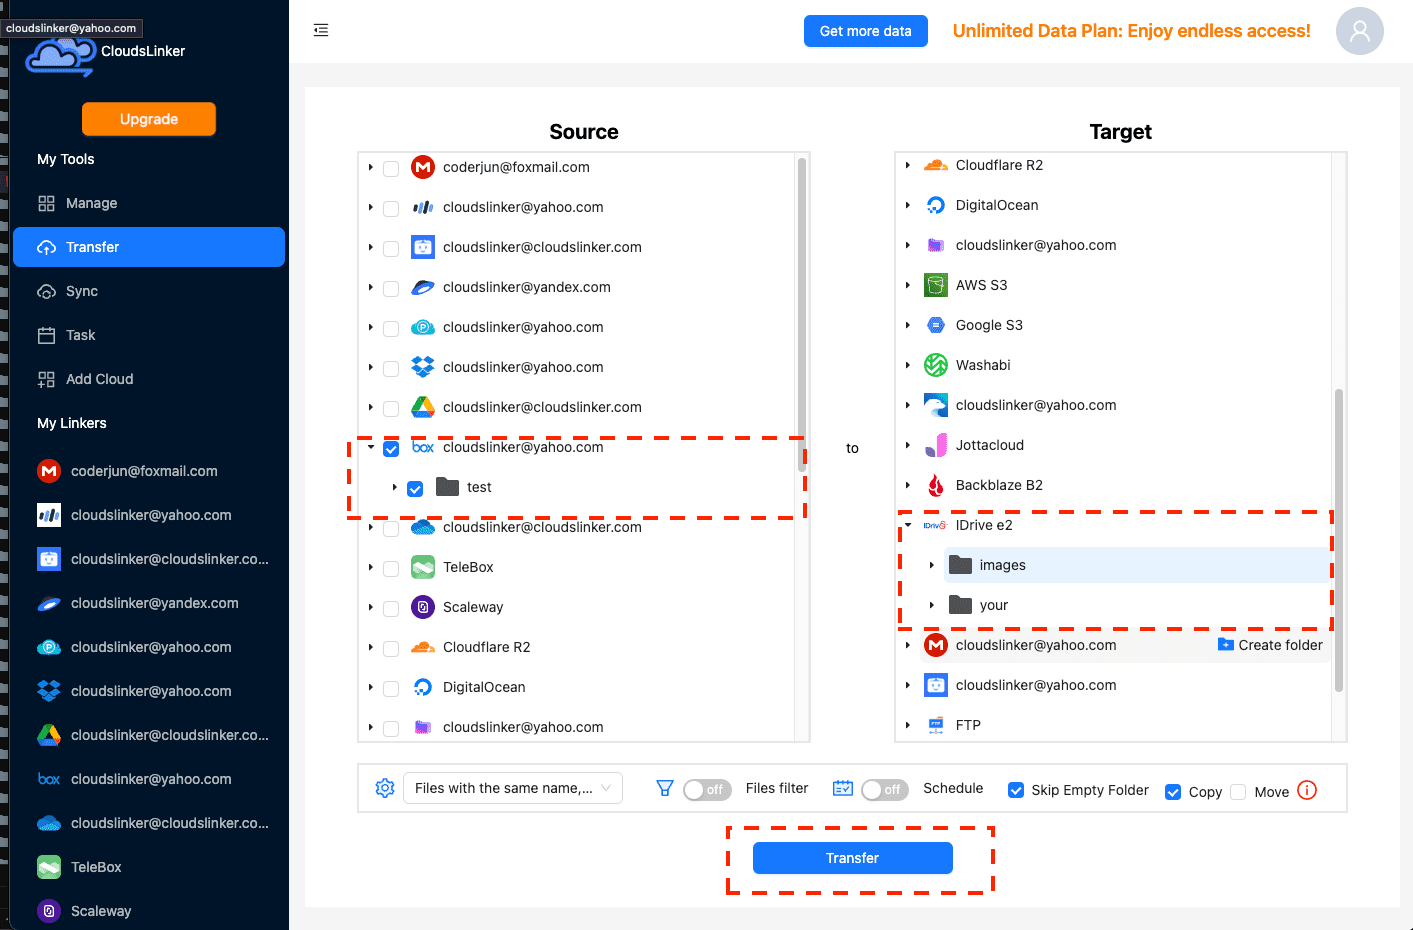1413x930 pixels.
Task: Collapse the Box account in Source tree
Action: coord(371,447)
